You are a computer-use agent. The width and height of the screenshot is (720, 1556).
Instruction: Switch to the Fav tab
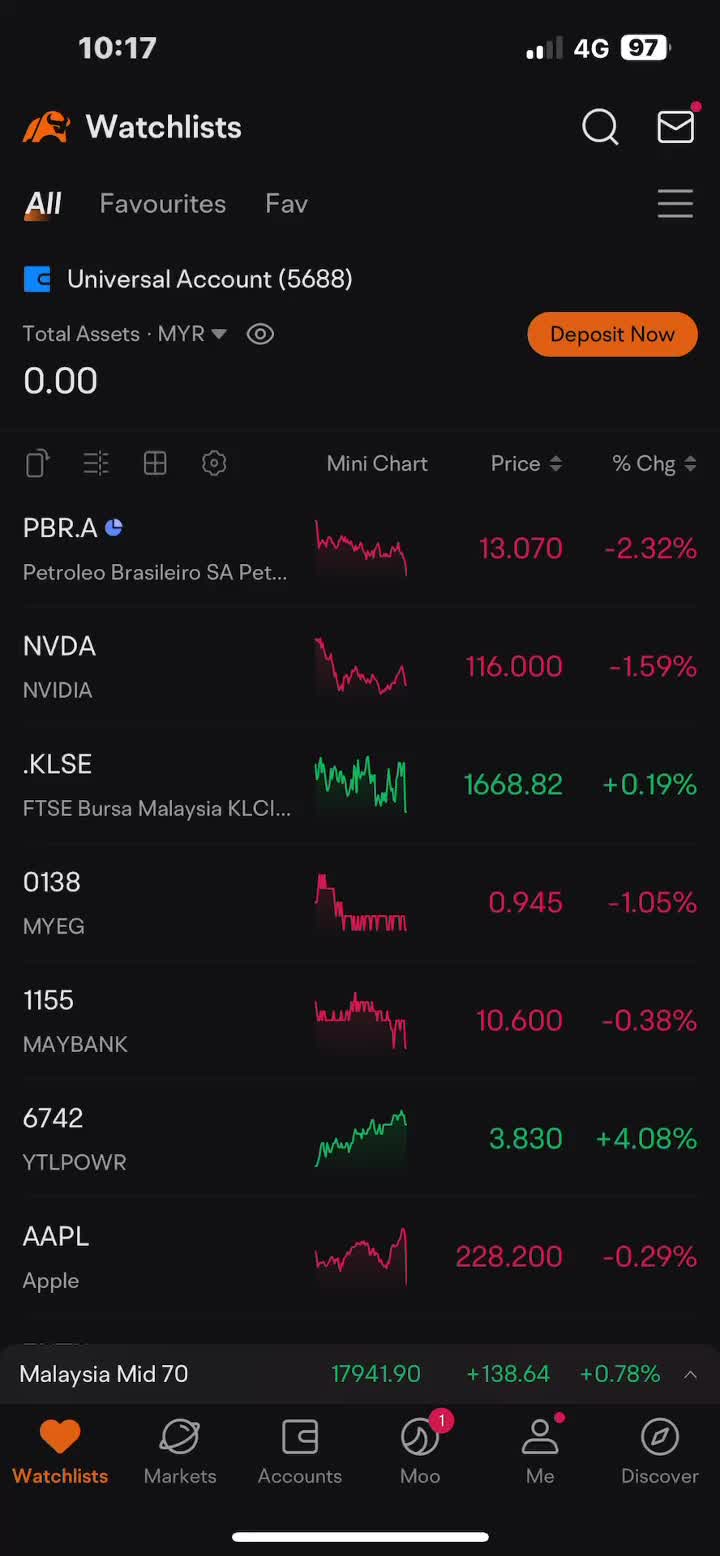pos(286,204)
